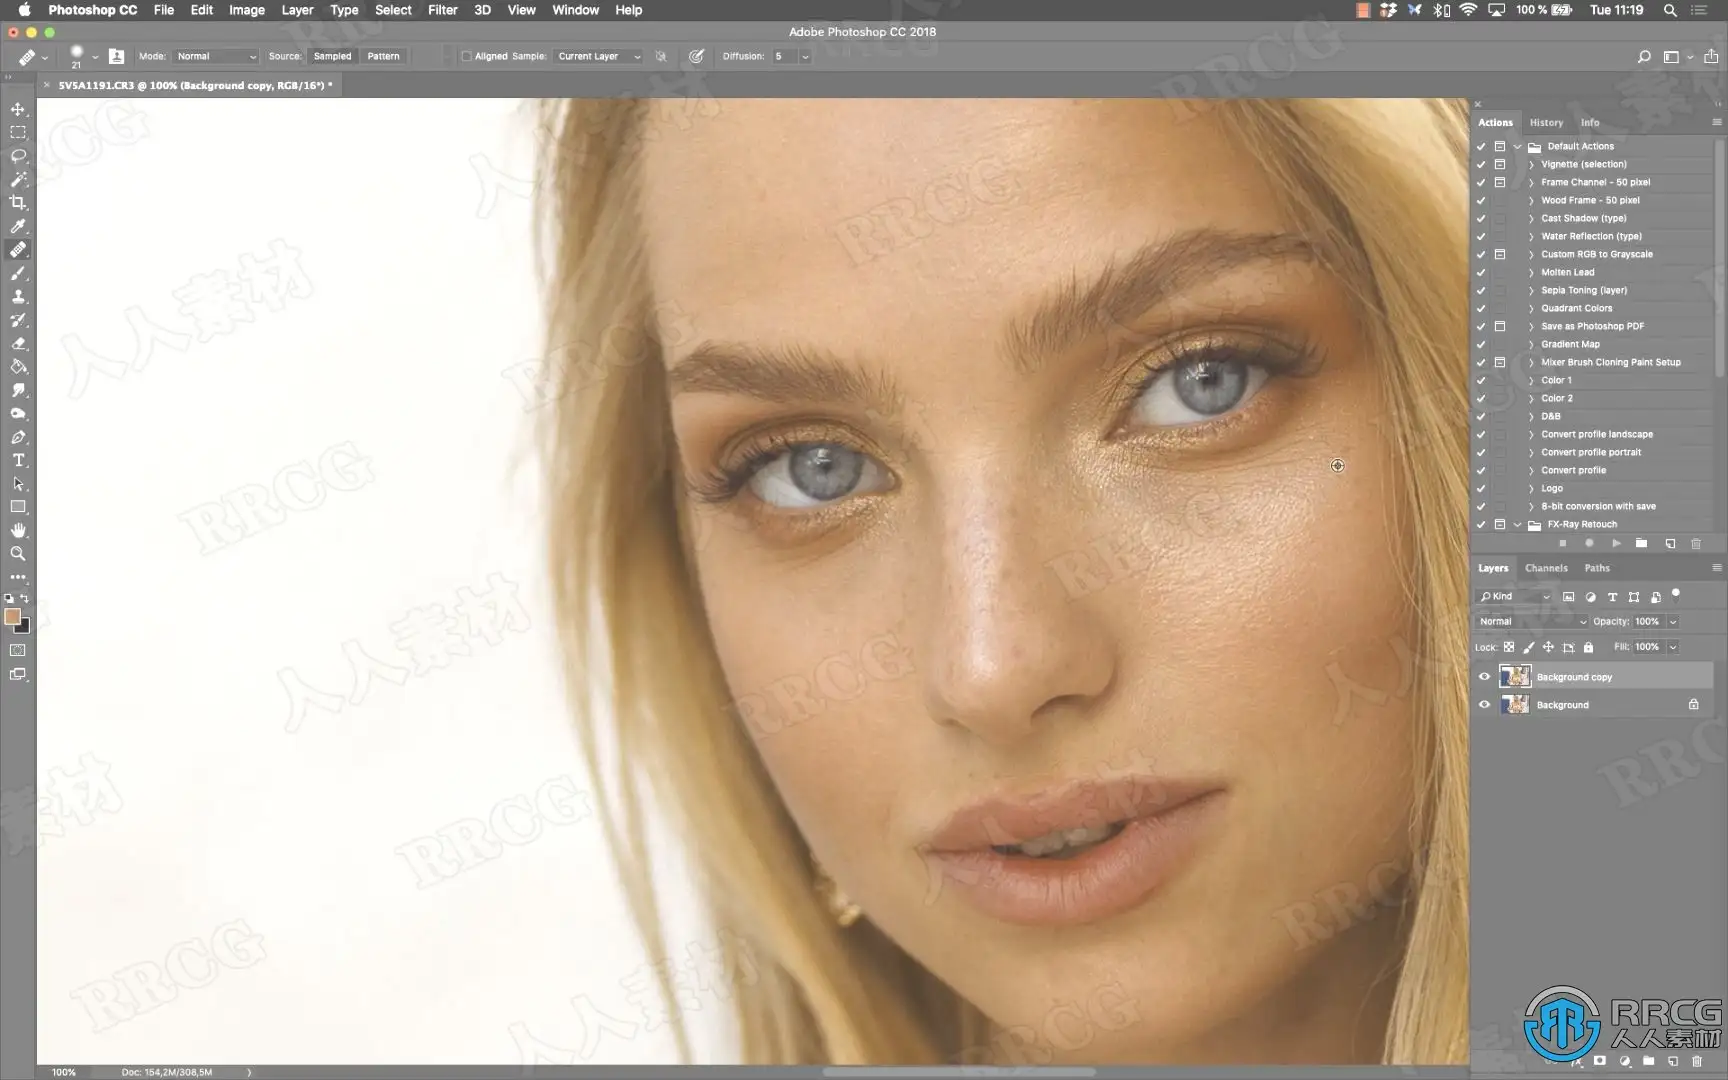
Task: Select the Hand tool
Action: (x=18, y=531)
